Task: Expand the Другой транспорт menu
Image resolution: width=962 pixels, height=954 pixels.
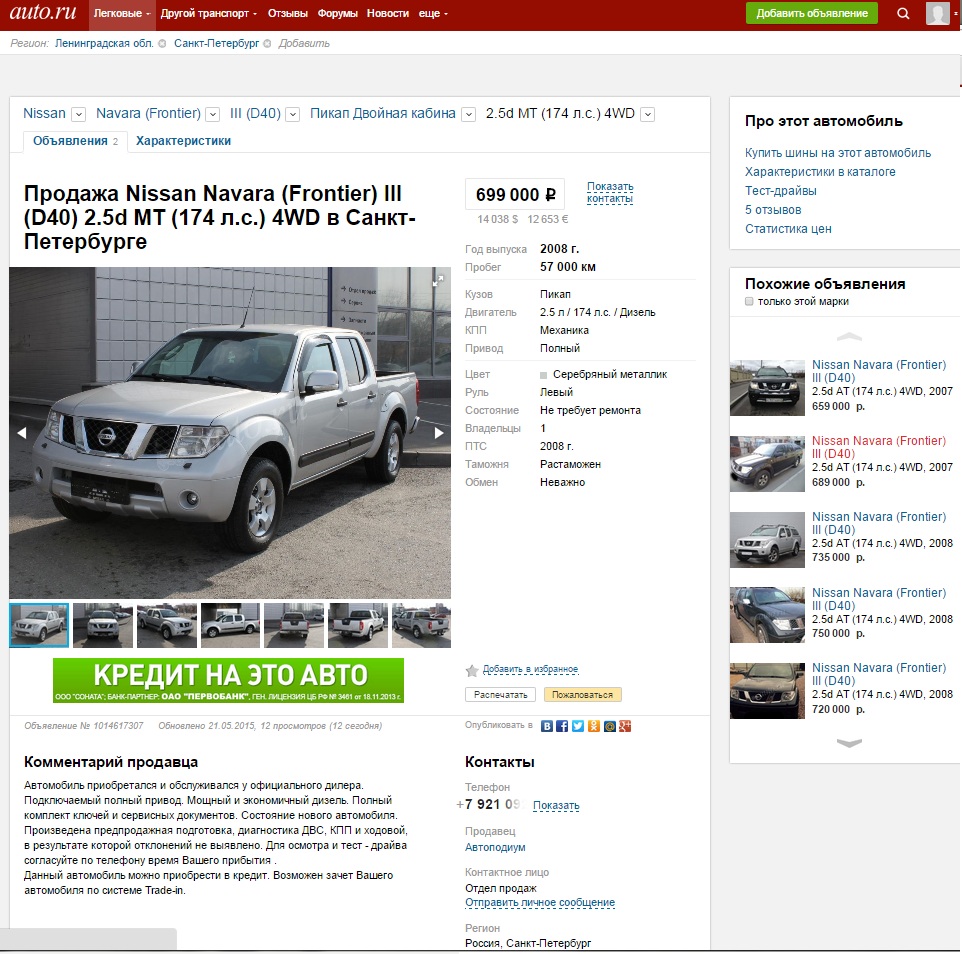Action: (209, 13)
